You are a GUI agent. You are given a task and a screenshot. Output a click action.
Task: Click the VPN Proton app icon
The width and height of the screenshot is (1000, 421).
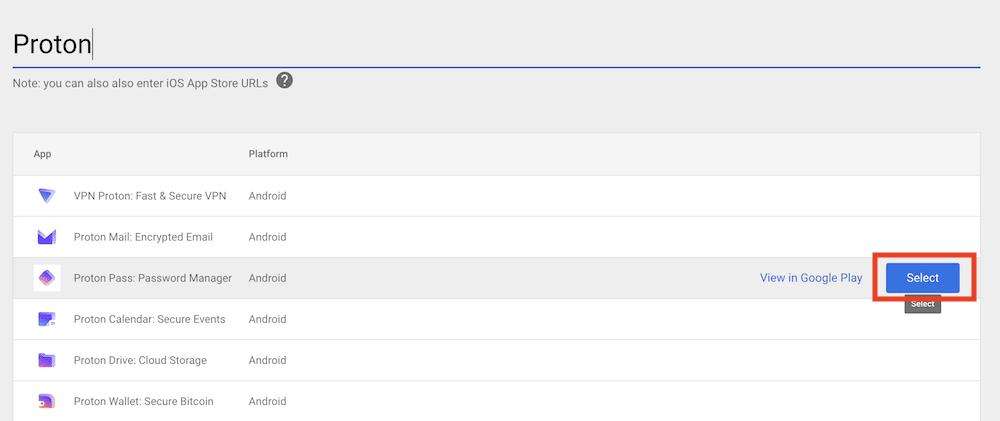tap(47, 196)
